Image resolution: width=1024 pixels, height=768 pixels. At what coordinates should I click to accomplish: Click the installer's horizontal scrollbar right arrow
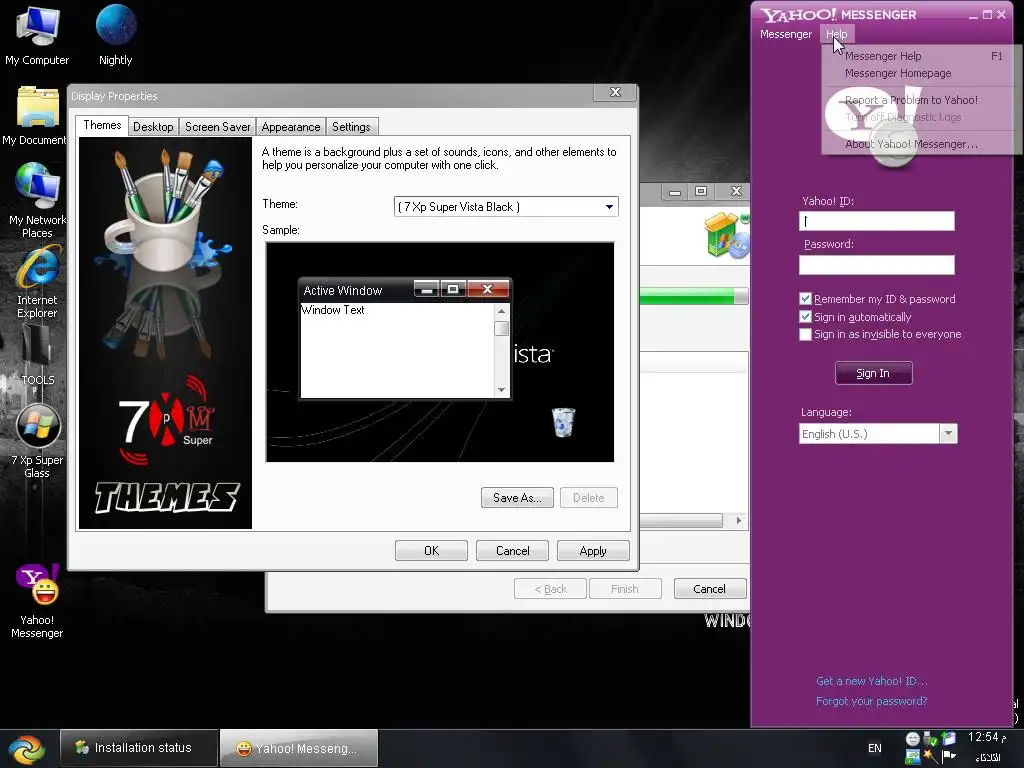coord(739,520)
